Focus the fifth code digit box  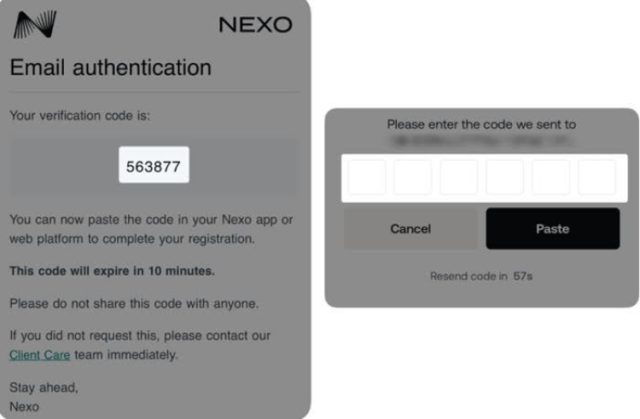551,178
